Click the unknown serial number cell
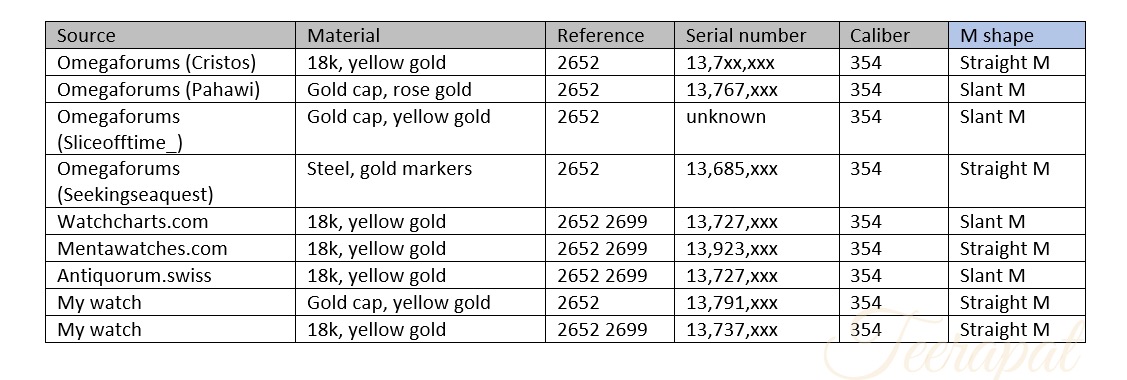The image size is (1127, 380). tap(756, 129)
